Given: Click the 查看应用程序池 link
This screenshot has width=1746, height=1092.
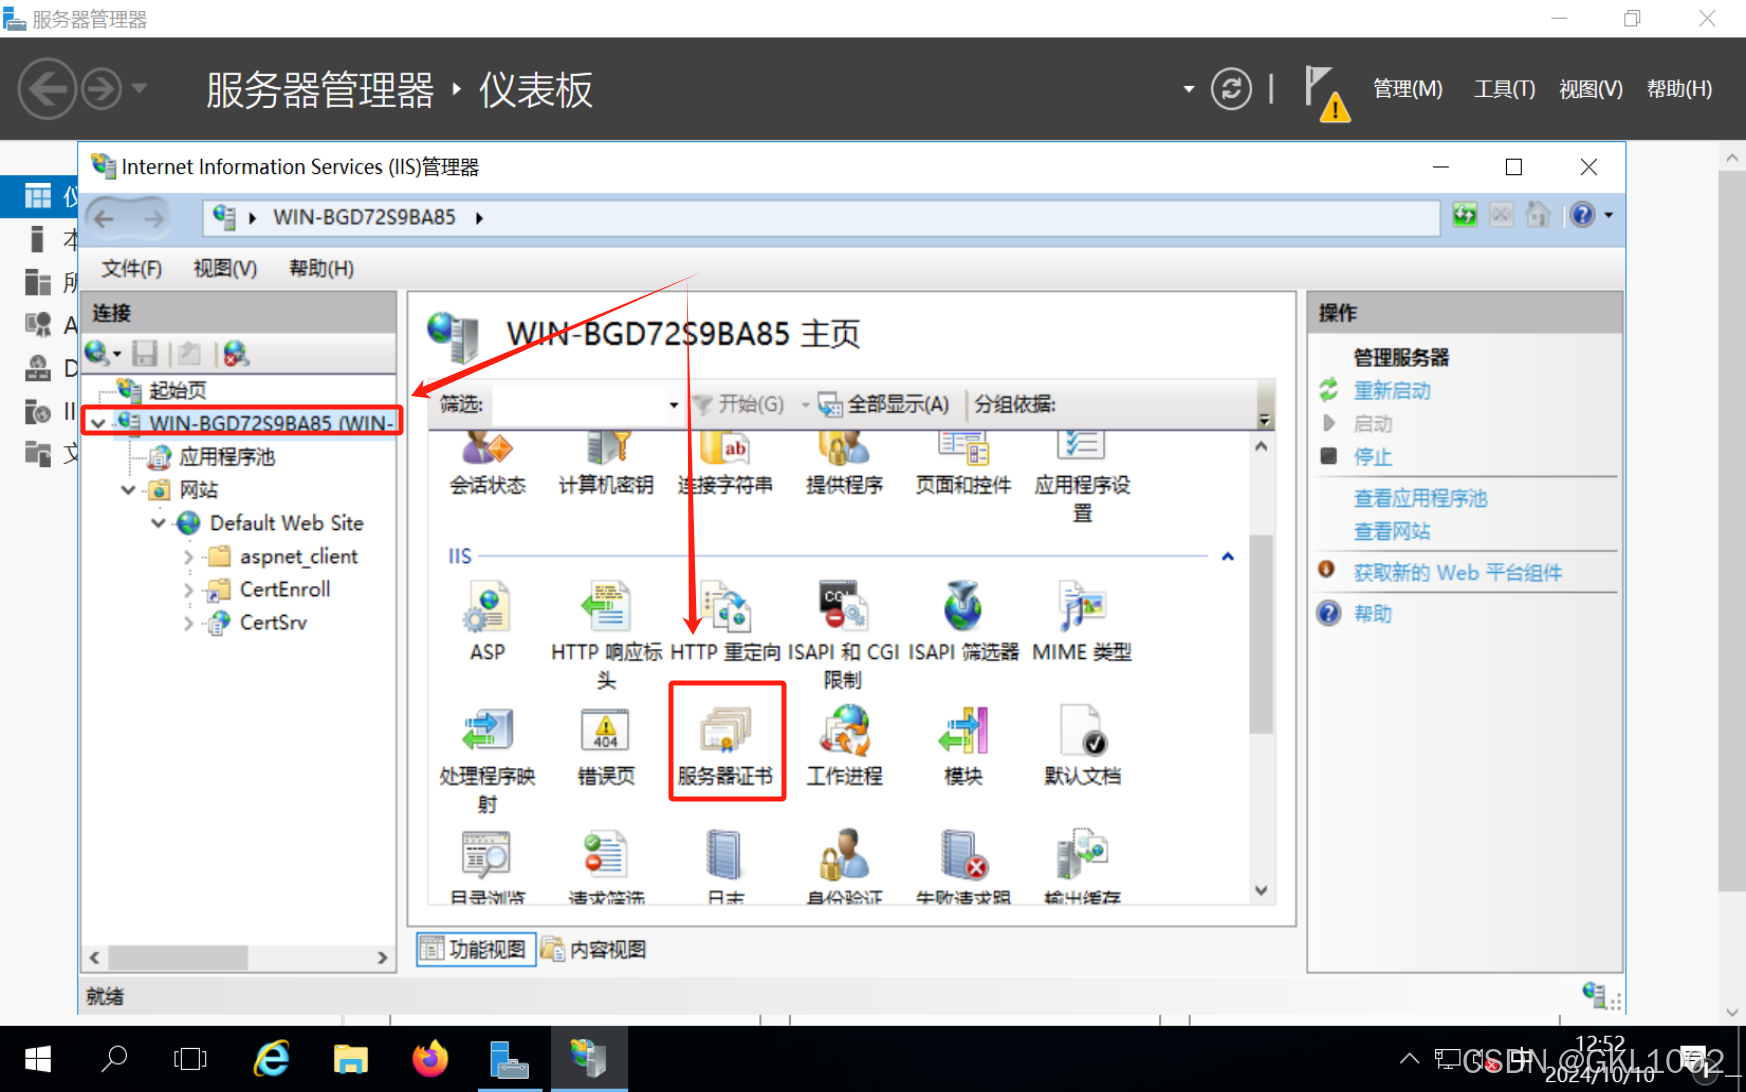Looking at the screenshot, I should [x=1420, y=498].
